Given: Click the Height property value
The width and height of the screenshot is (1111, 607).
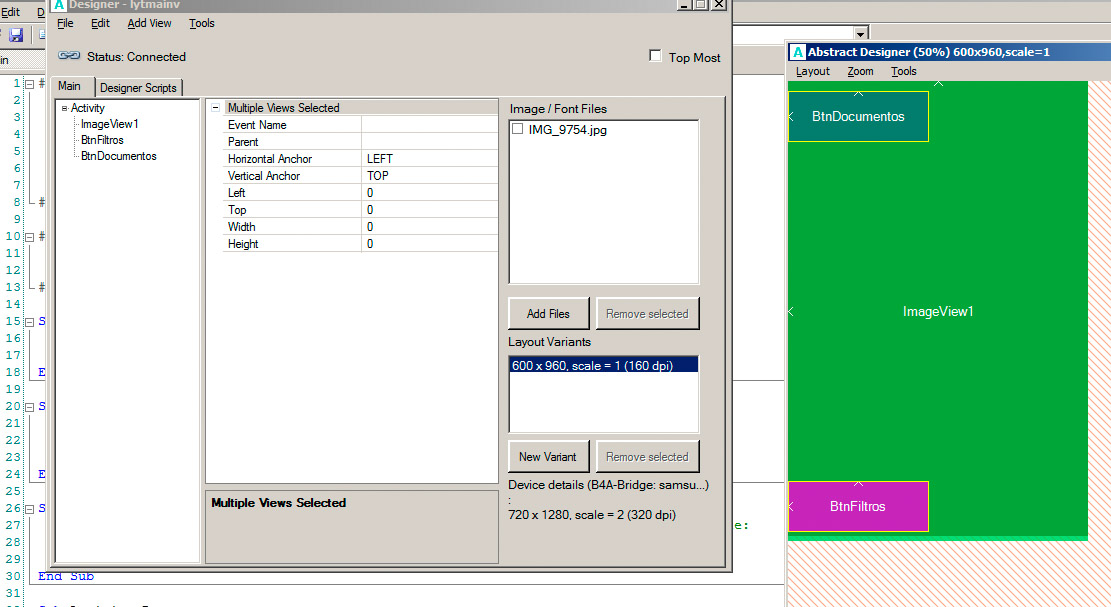Looking at the screenshot, I should pyautogui.click(x=429, y=244).
